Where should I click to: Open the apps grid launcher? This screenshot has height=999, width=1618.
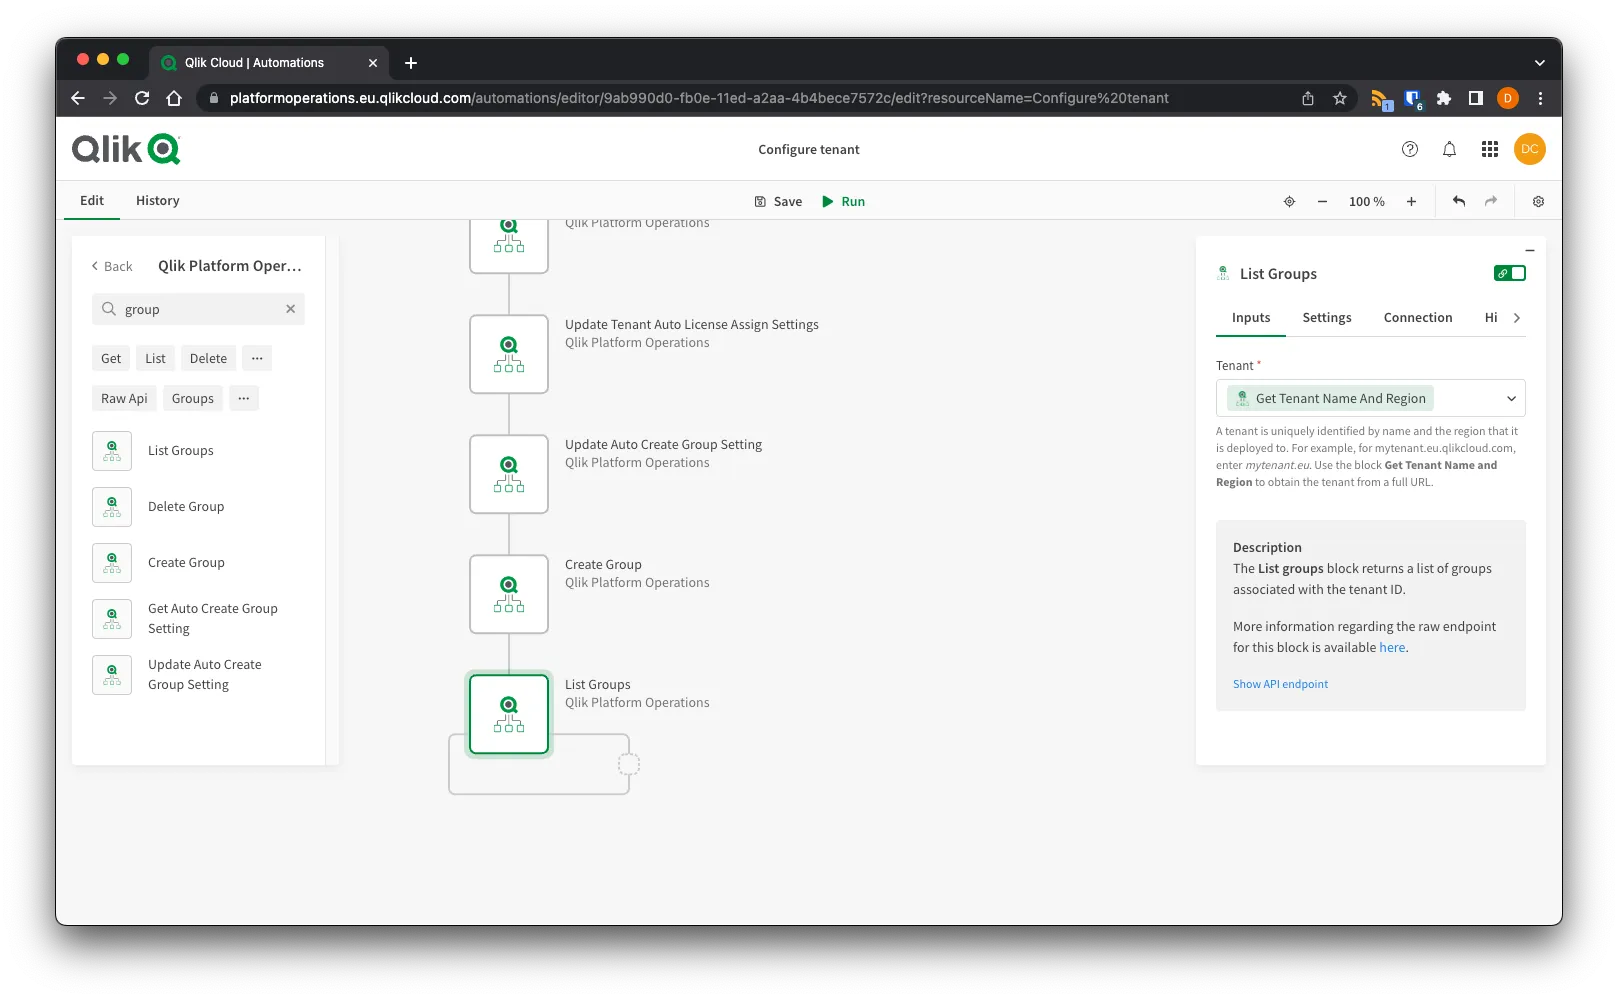[x=1489, y=149]
